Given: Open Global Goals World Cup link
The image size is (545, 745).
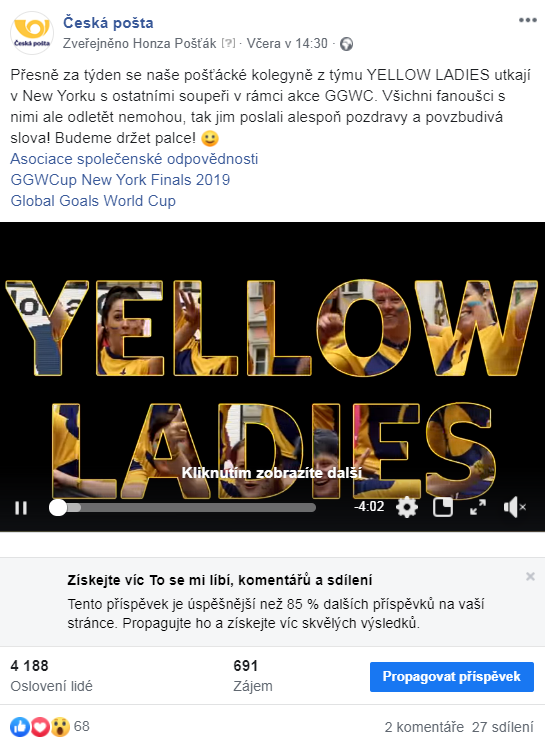Looking at the screenshot, I should coord(93,201).
